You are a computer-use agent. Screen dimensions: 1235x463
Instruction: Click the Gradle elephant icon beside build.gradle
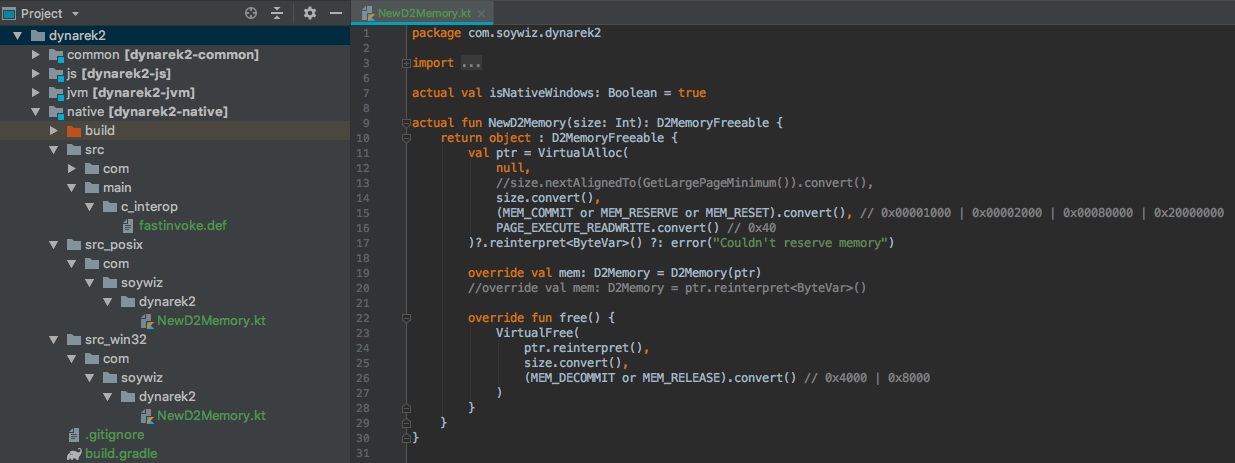coord(74,453)
